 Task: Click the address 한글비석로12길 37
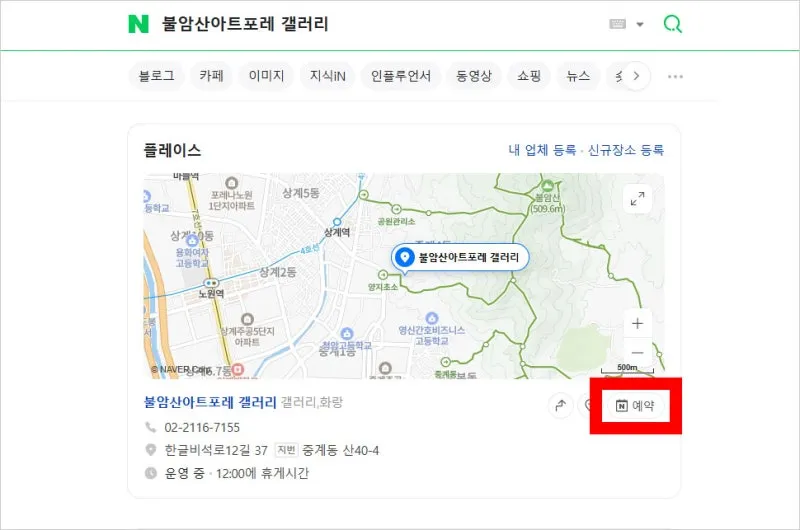coord(216,450)
